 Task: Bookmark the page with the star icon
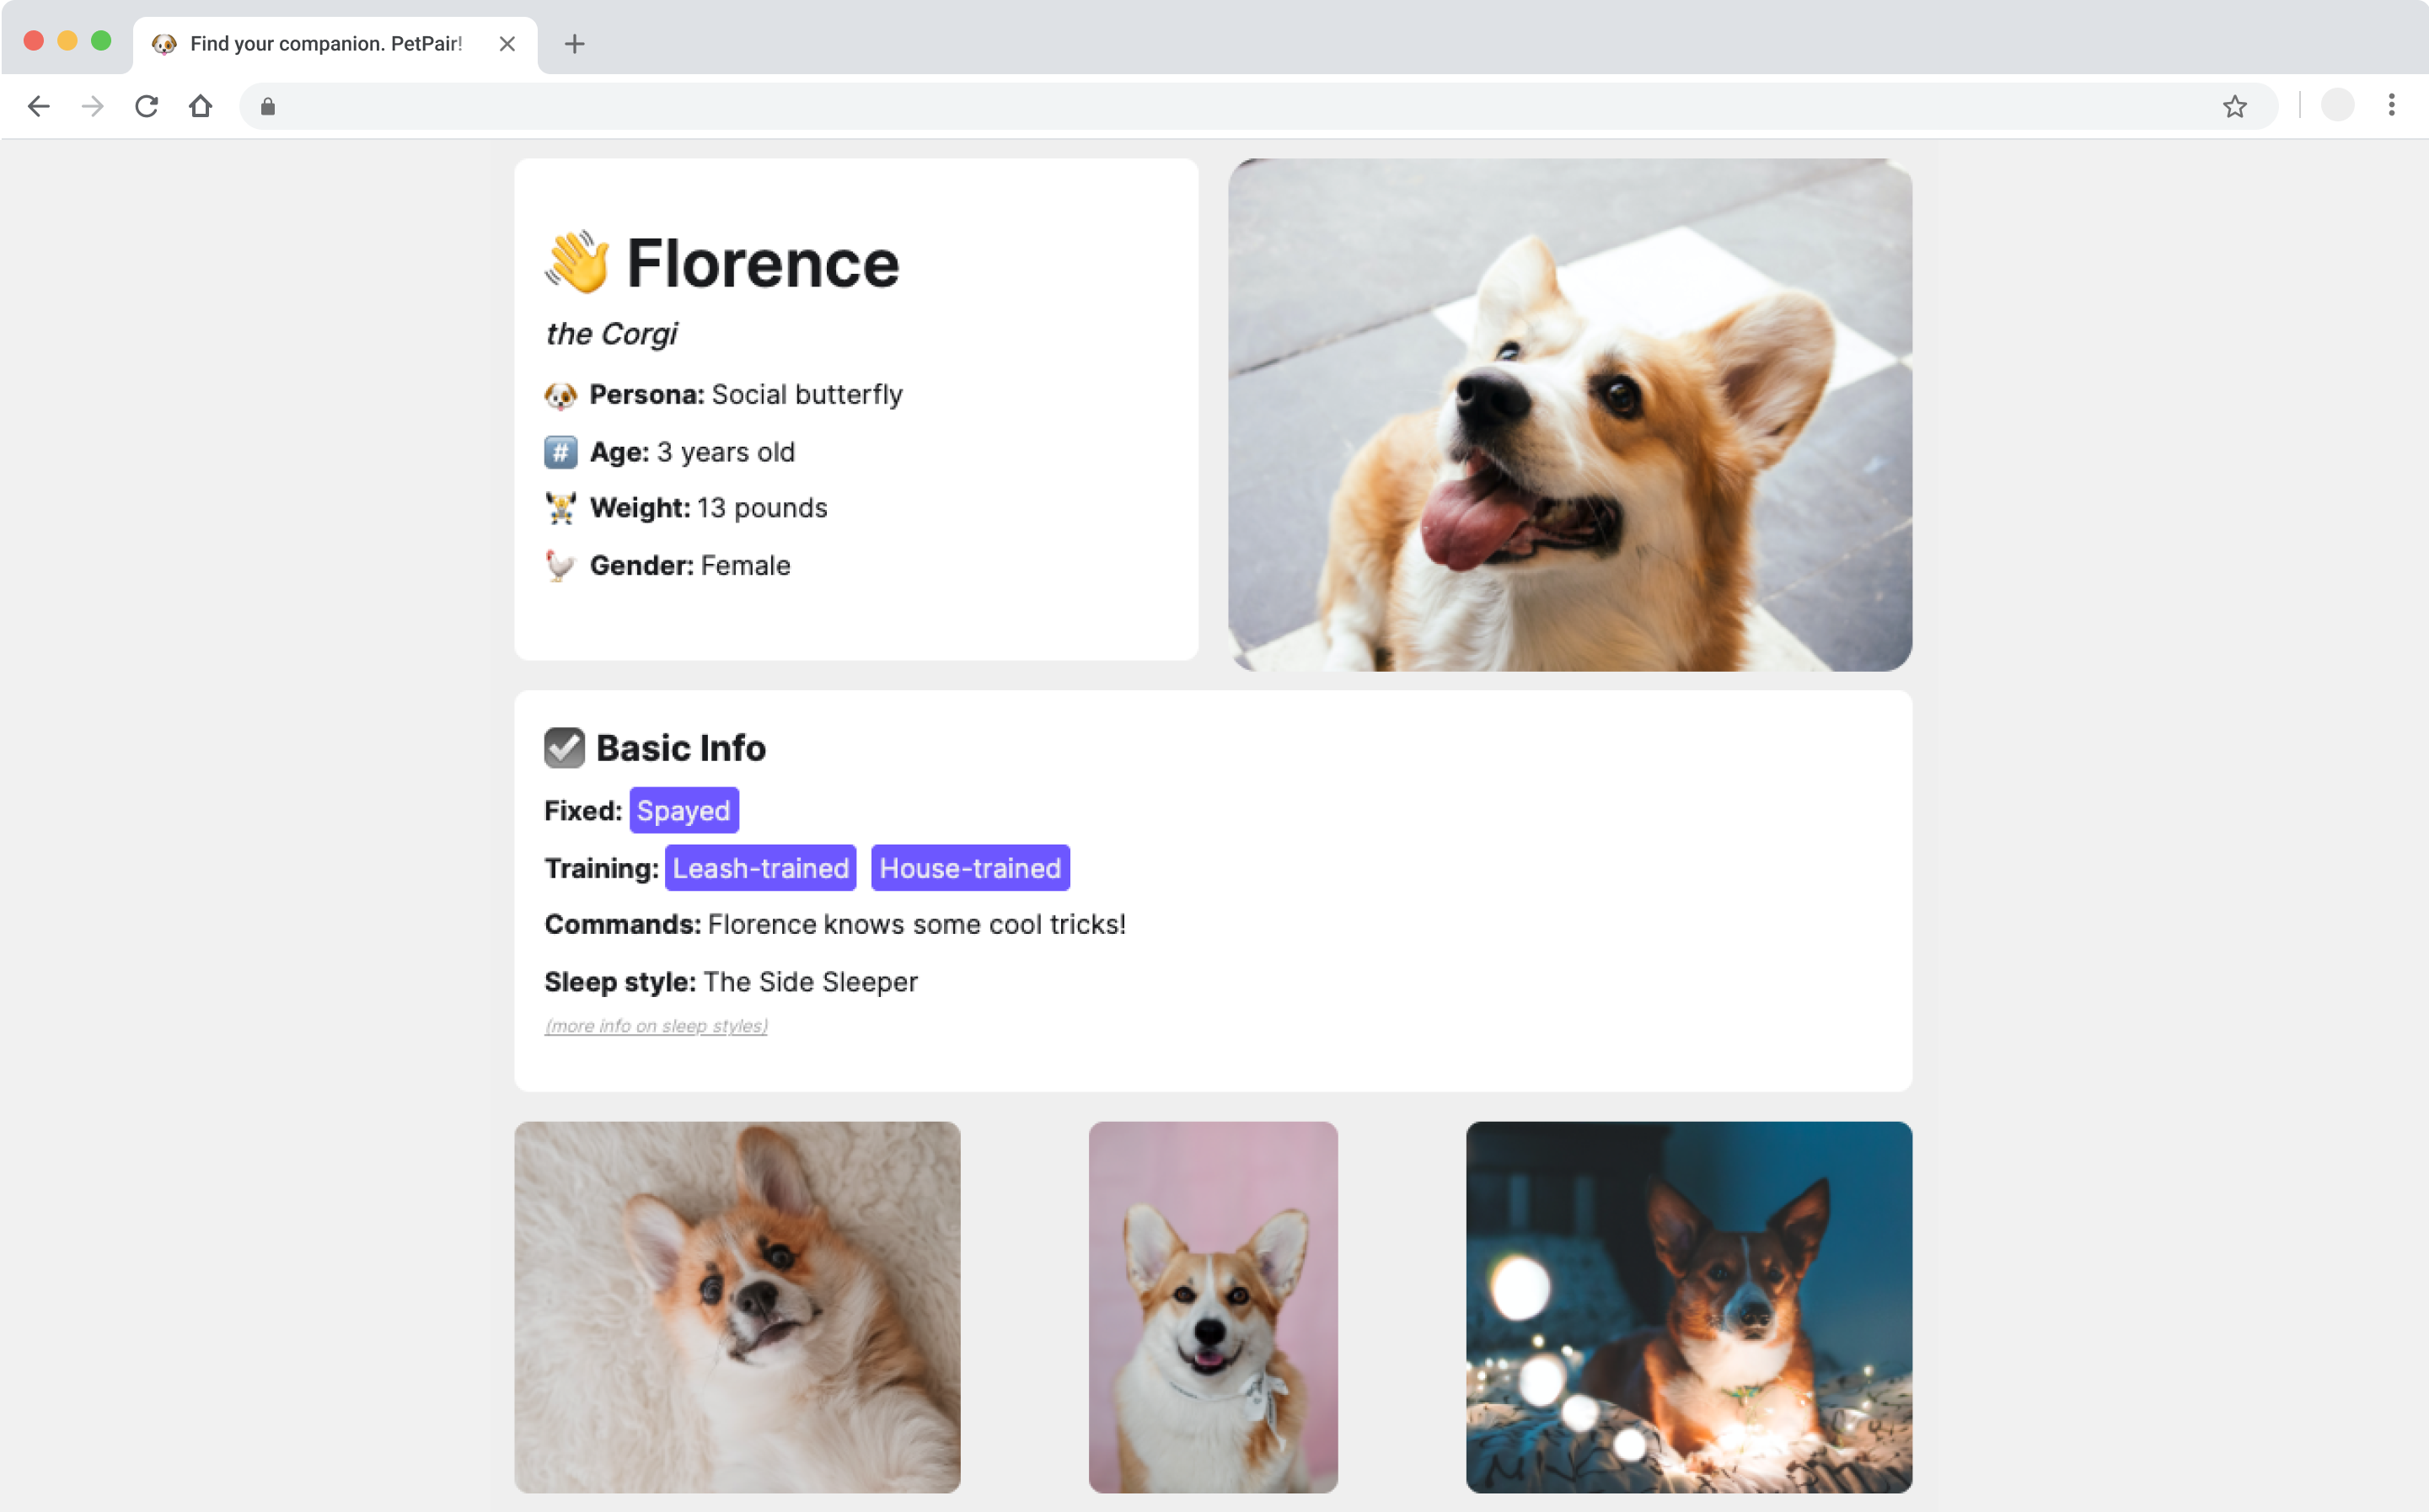[2235, 106]
